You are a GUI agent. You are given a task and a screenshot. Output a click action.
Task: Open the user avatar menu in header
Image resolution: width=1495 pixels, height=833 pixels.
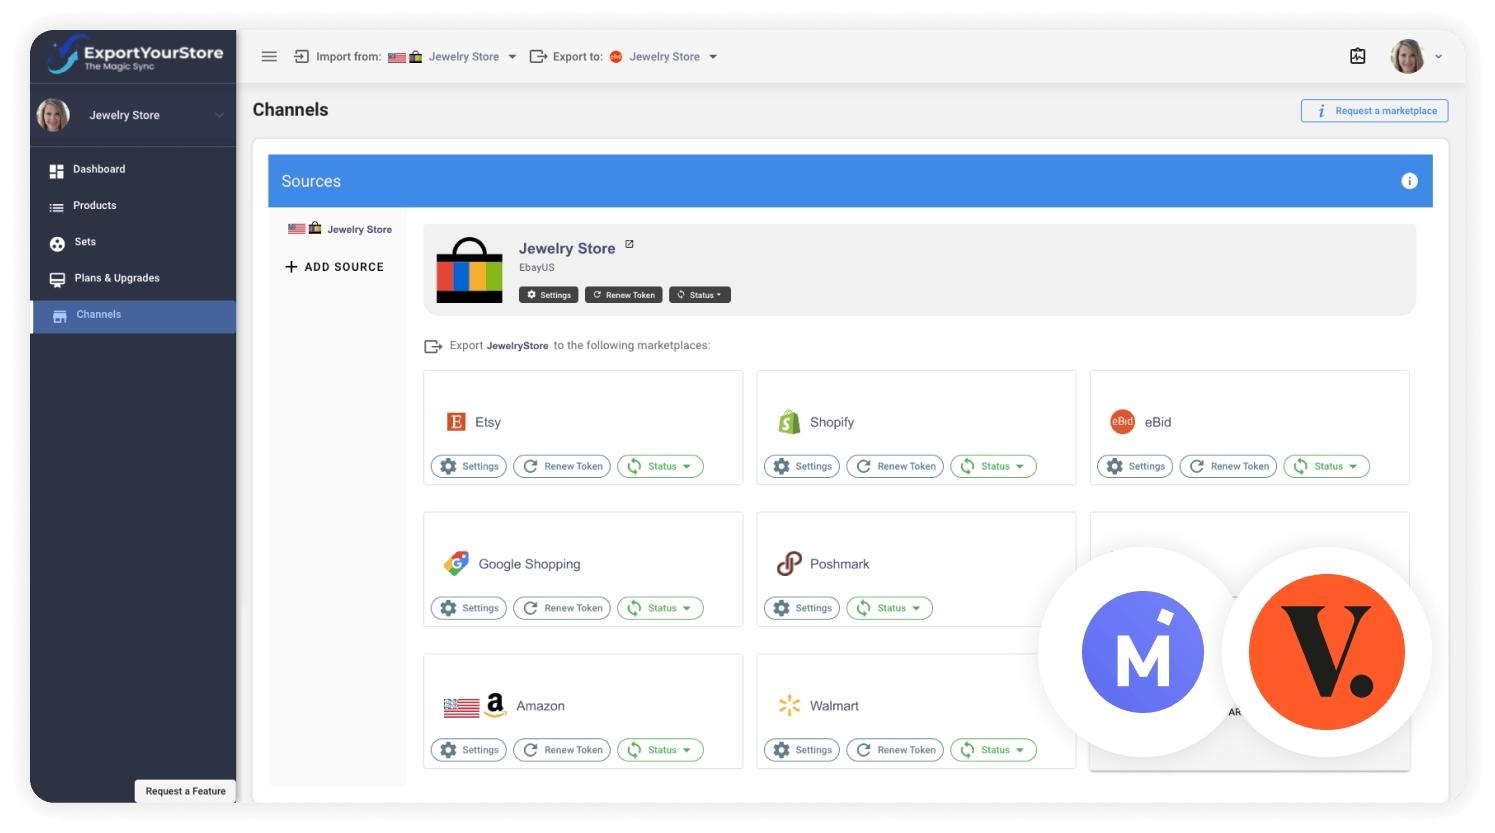1416,57
